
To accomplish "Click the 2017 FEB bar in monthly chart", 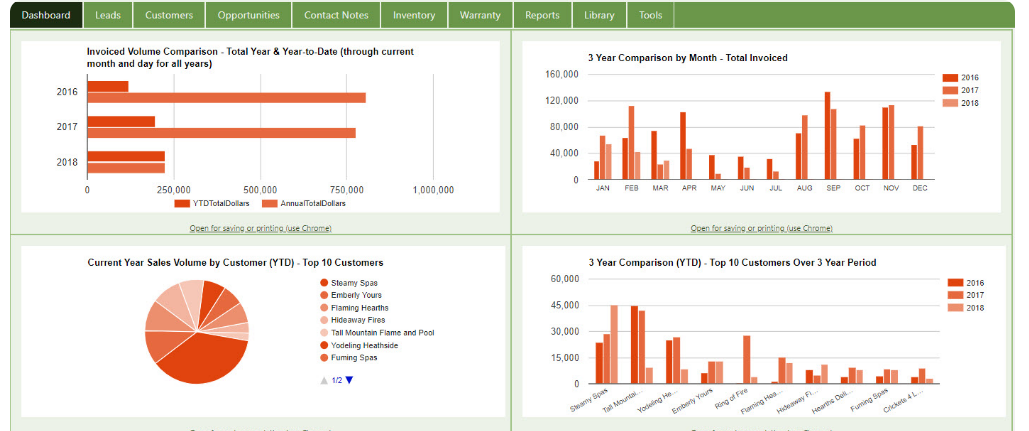I will (x=631, y=143).
